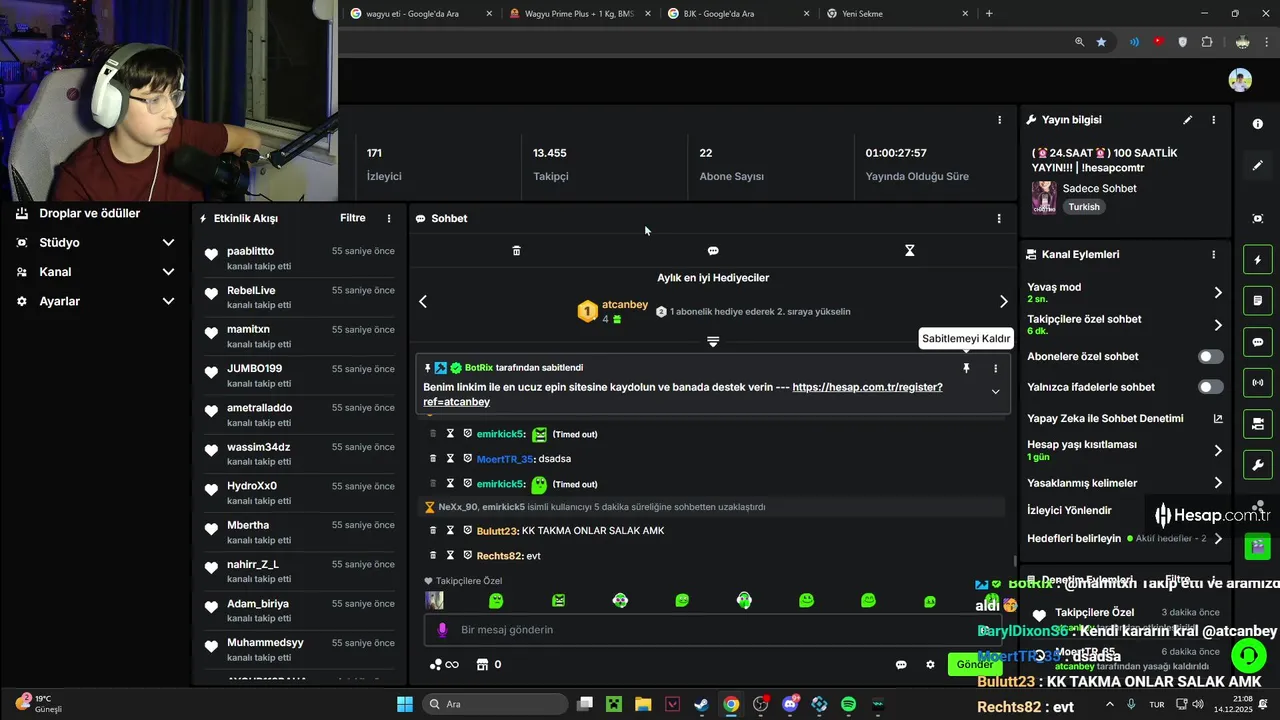Click RebelLive follow event
Viewport: 1280px width, 720px height.
[x=298, y=297]
